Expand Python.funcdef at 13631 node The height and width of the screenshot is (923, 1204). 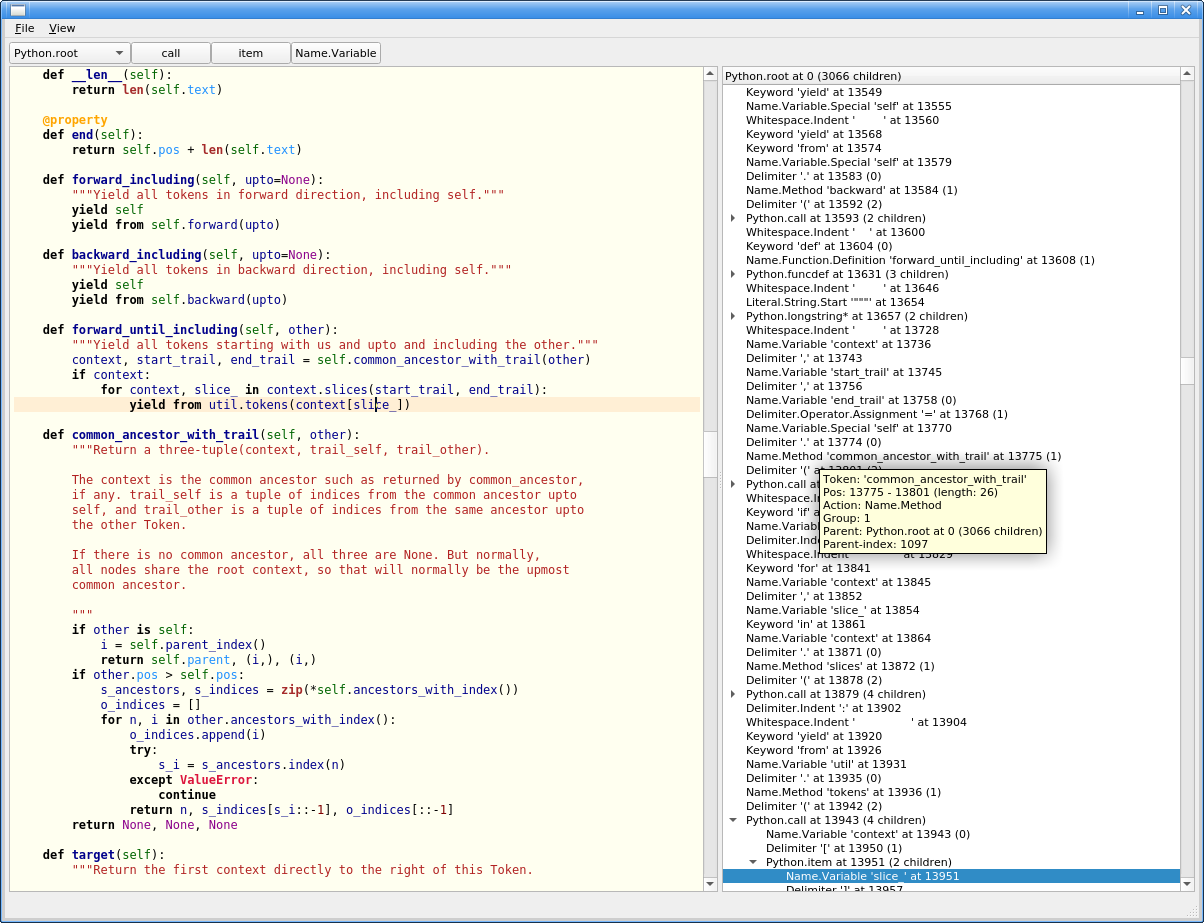[733, 274]
